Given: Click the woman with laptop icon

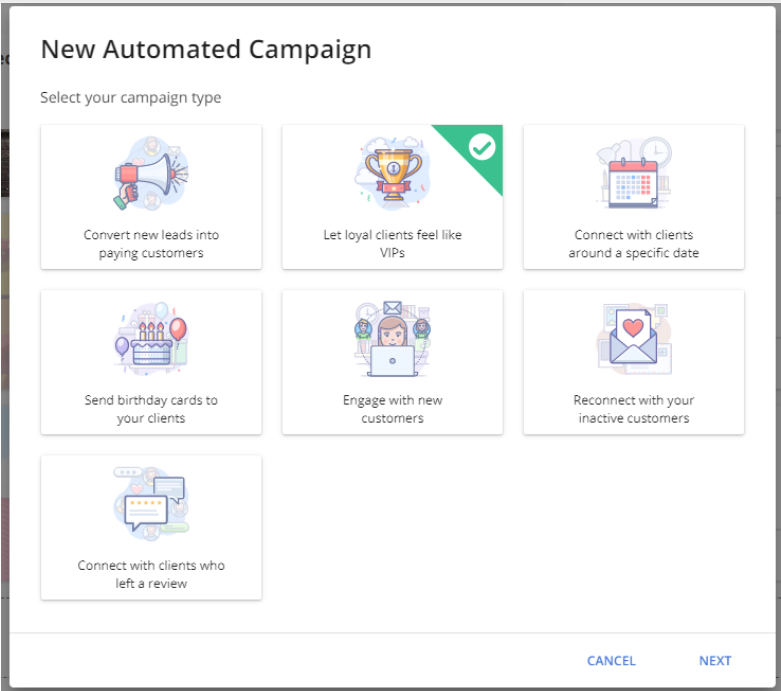Looking at the screenshot, I should pyautogui.click(x=392, y=338).
